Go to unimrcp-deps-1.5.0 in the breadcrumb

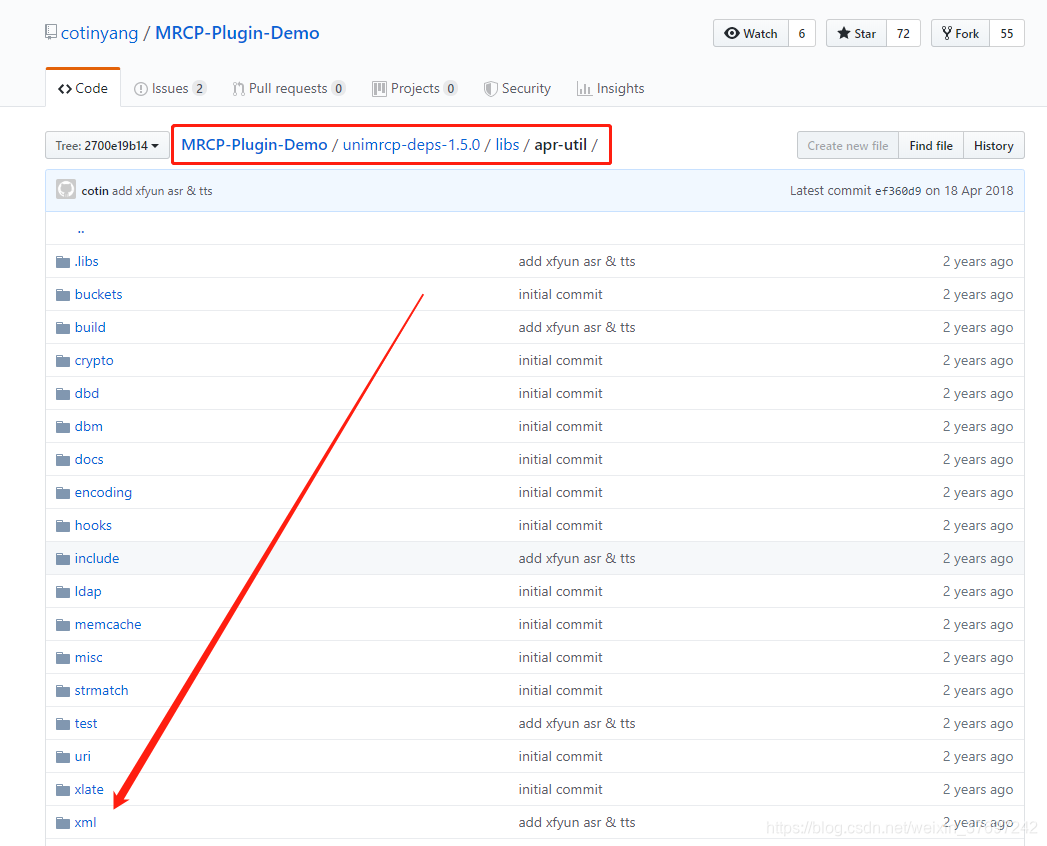(x=411, y=144)
